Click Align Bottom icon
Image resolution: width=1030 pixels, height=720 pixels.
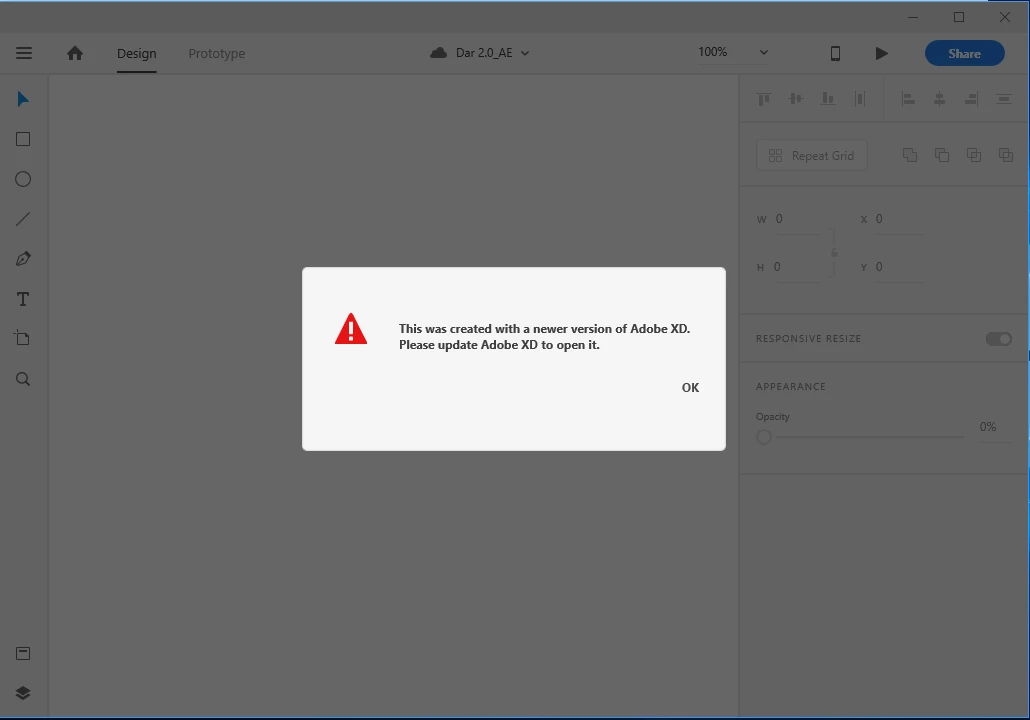pos(828,99)
